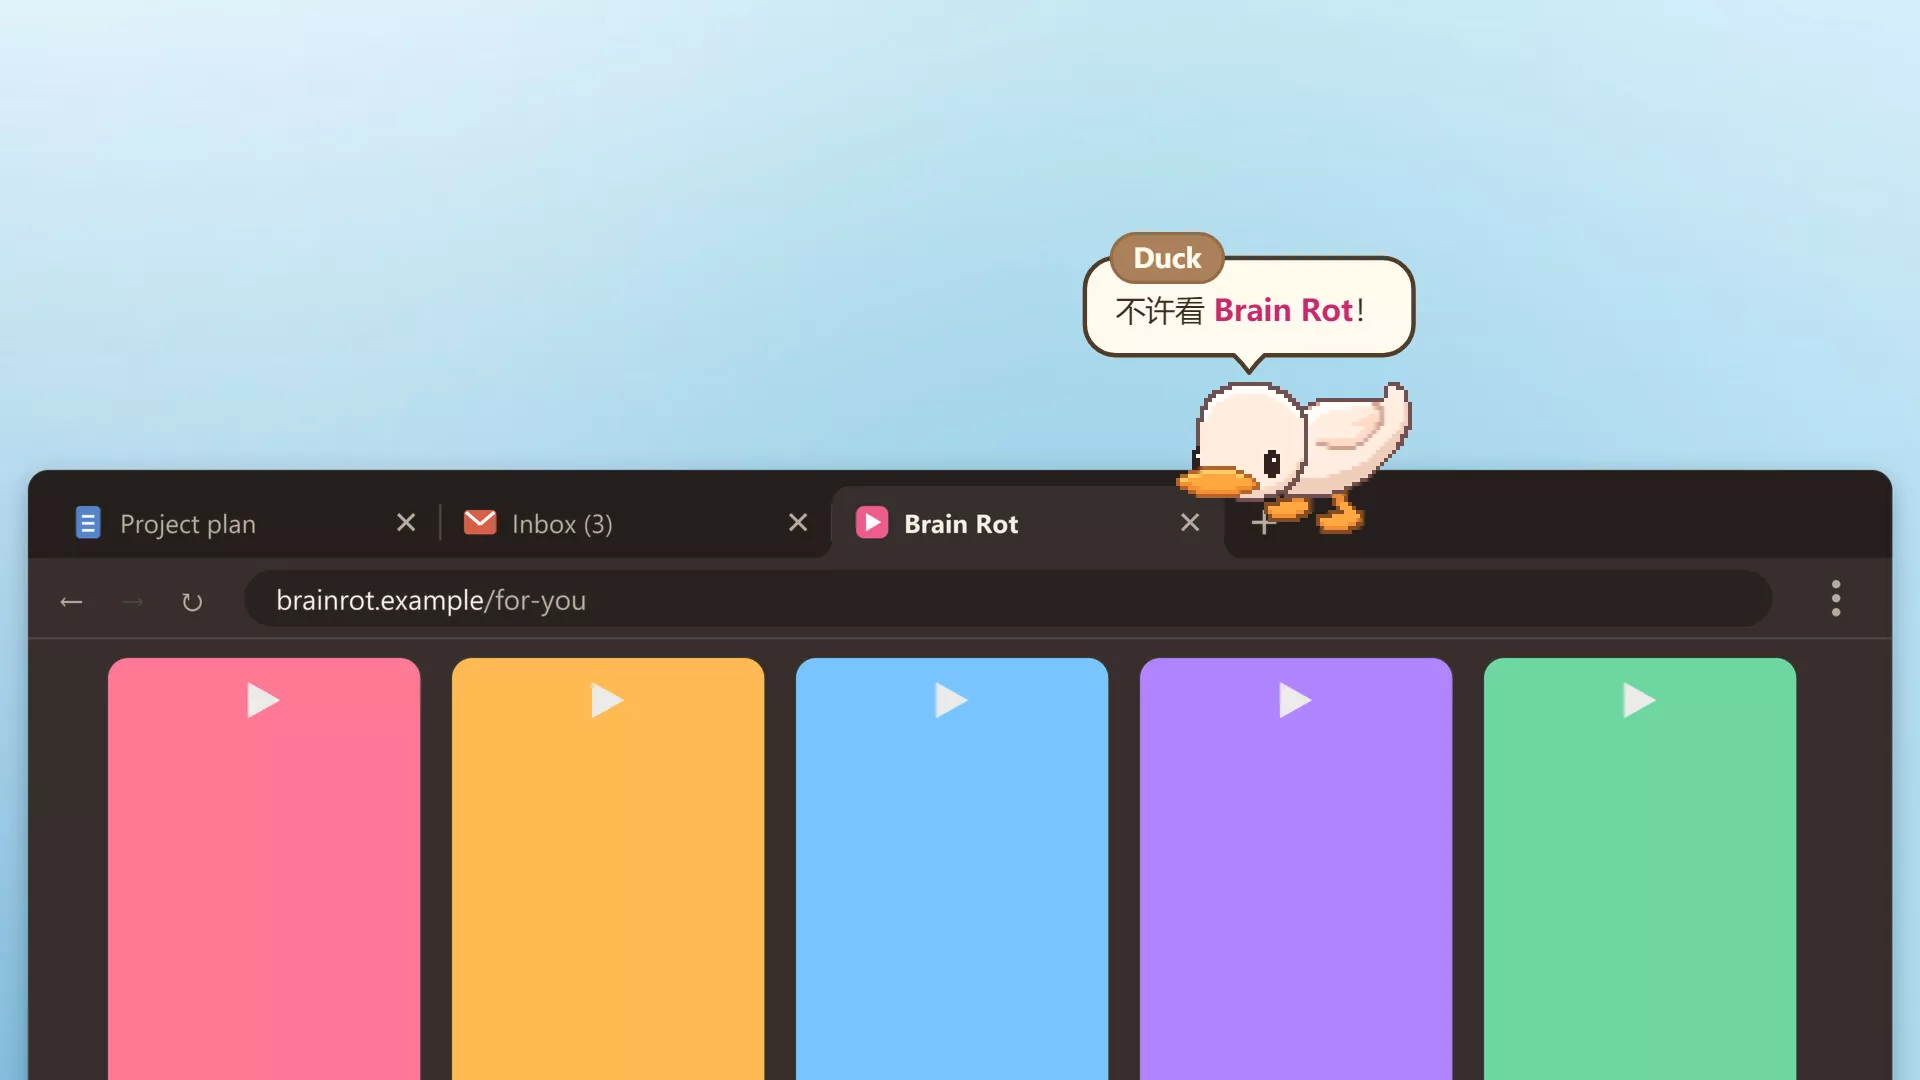Click the Duck speech bubble message
This screenshot has height=1080, width=1920.
coord(1249,309)
